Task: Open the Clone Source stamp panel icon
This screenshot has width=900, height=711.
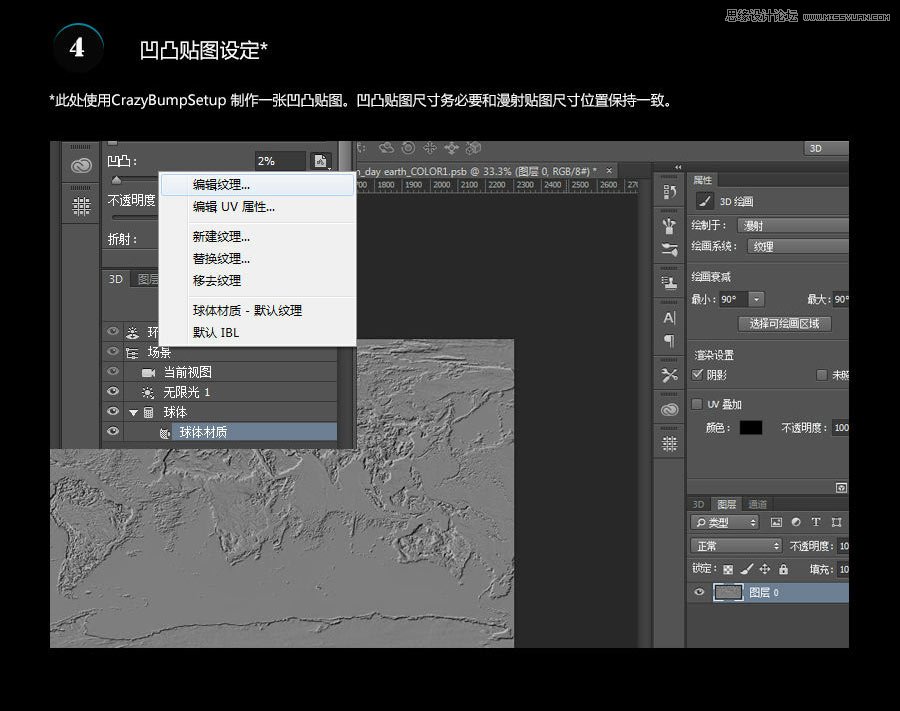Action: click(x=669, y=283)
